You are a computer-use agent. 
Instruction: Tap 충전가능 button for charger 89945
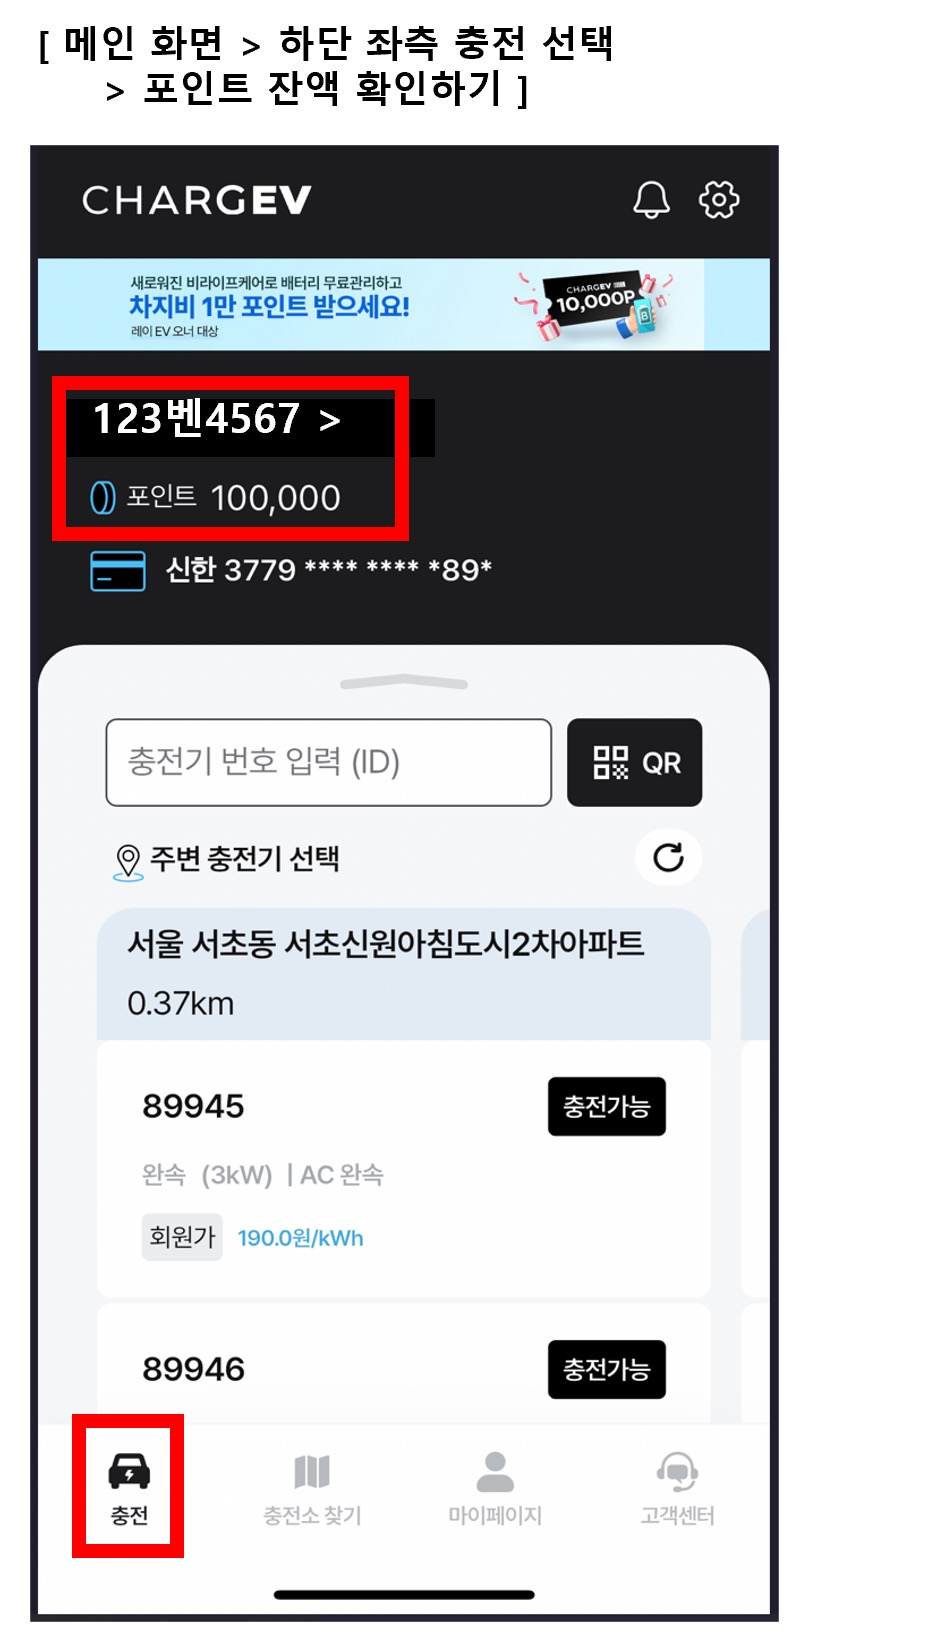607,1106
